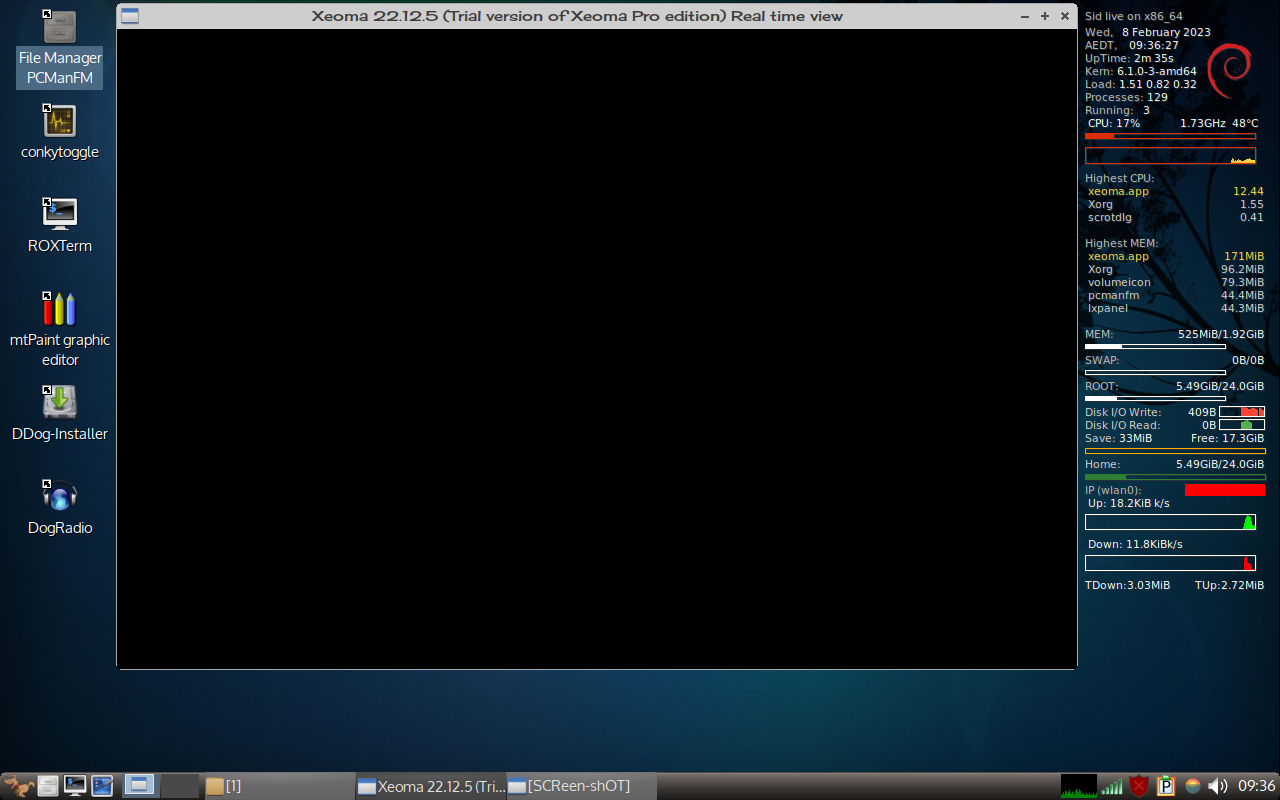Click the xeoma.app Highest CPU entry in conky

pyautogui.click(x=1175, y=191)
